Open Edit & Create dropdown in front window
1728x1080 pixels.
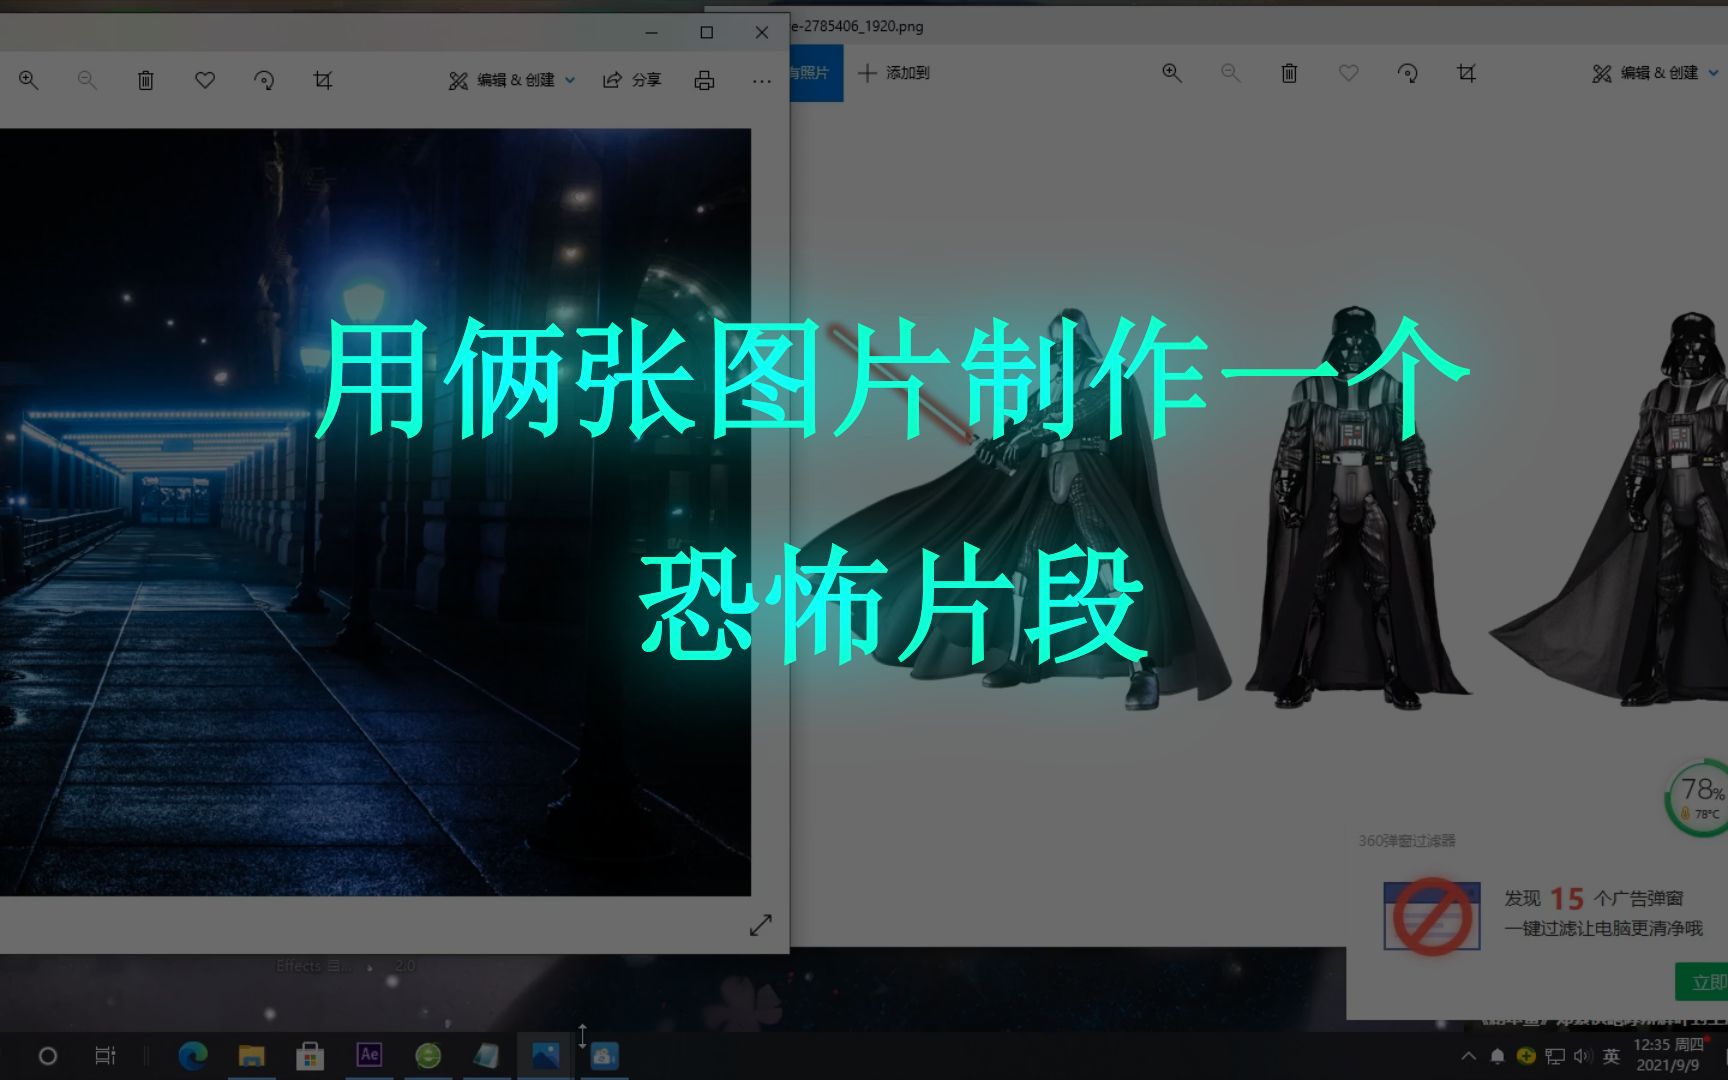[512, 80]
